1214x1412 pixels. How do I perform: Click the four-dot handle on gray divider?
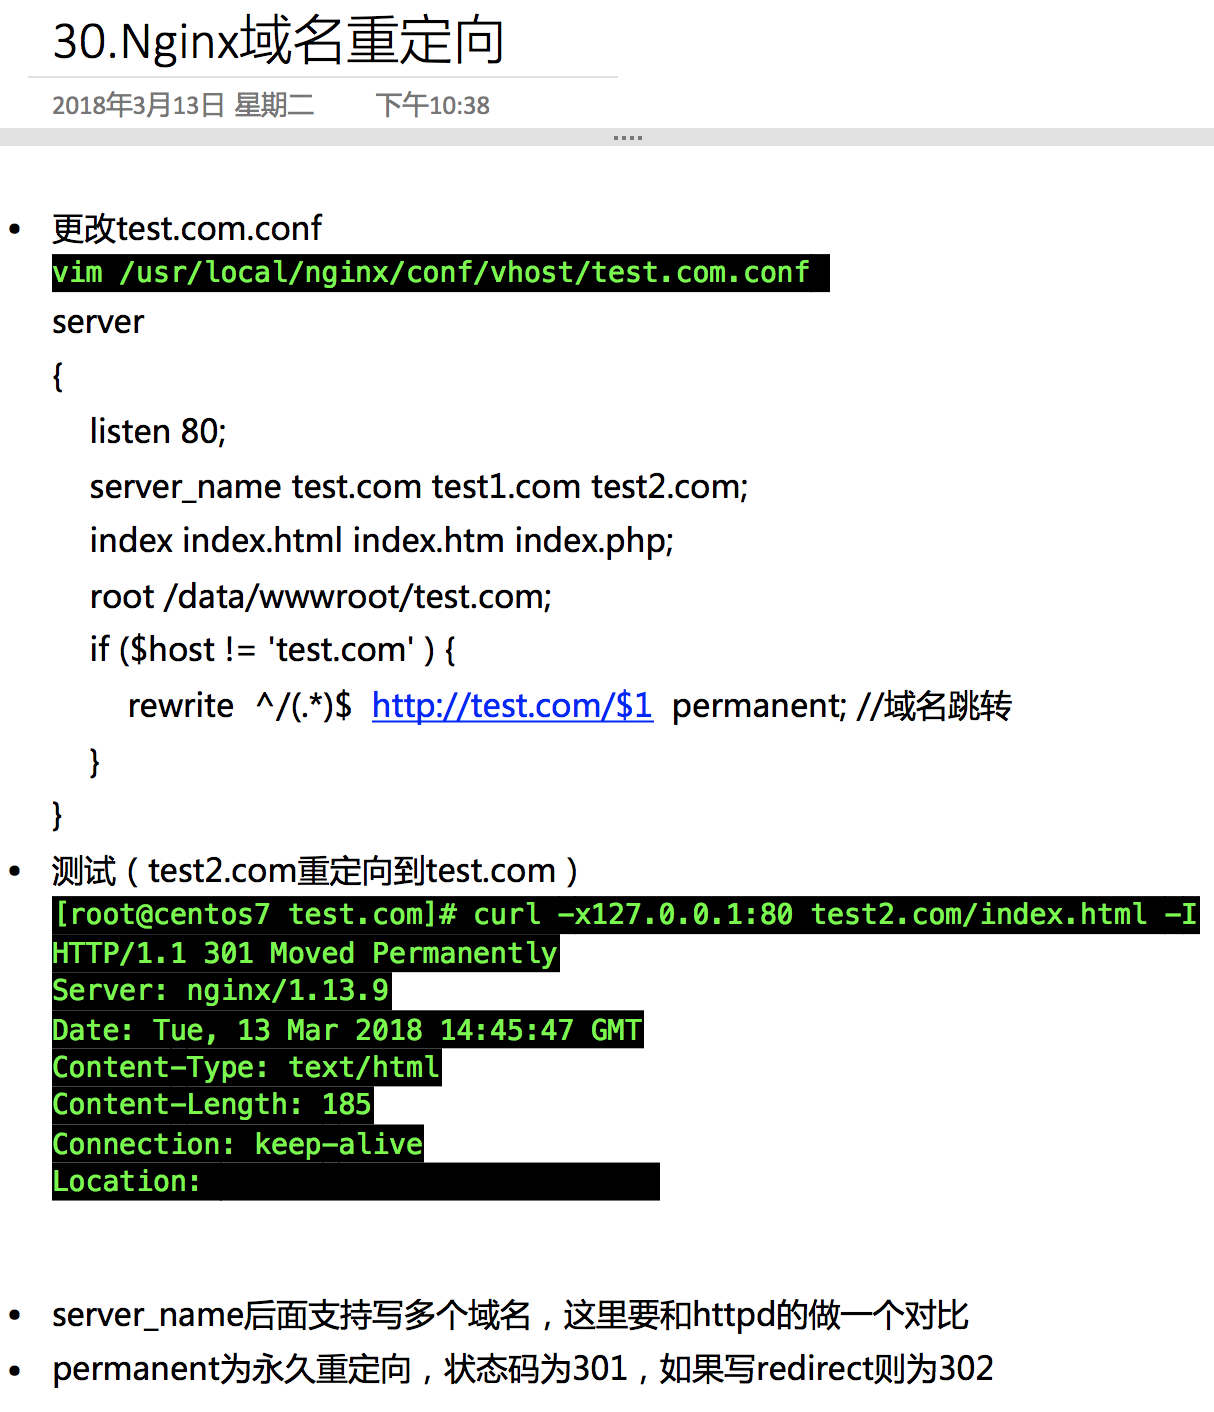[x=628, y=137]
